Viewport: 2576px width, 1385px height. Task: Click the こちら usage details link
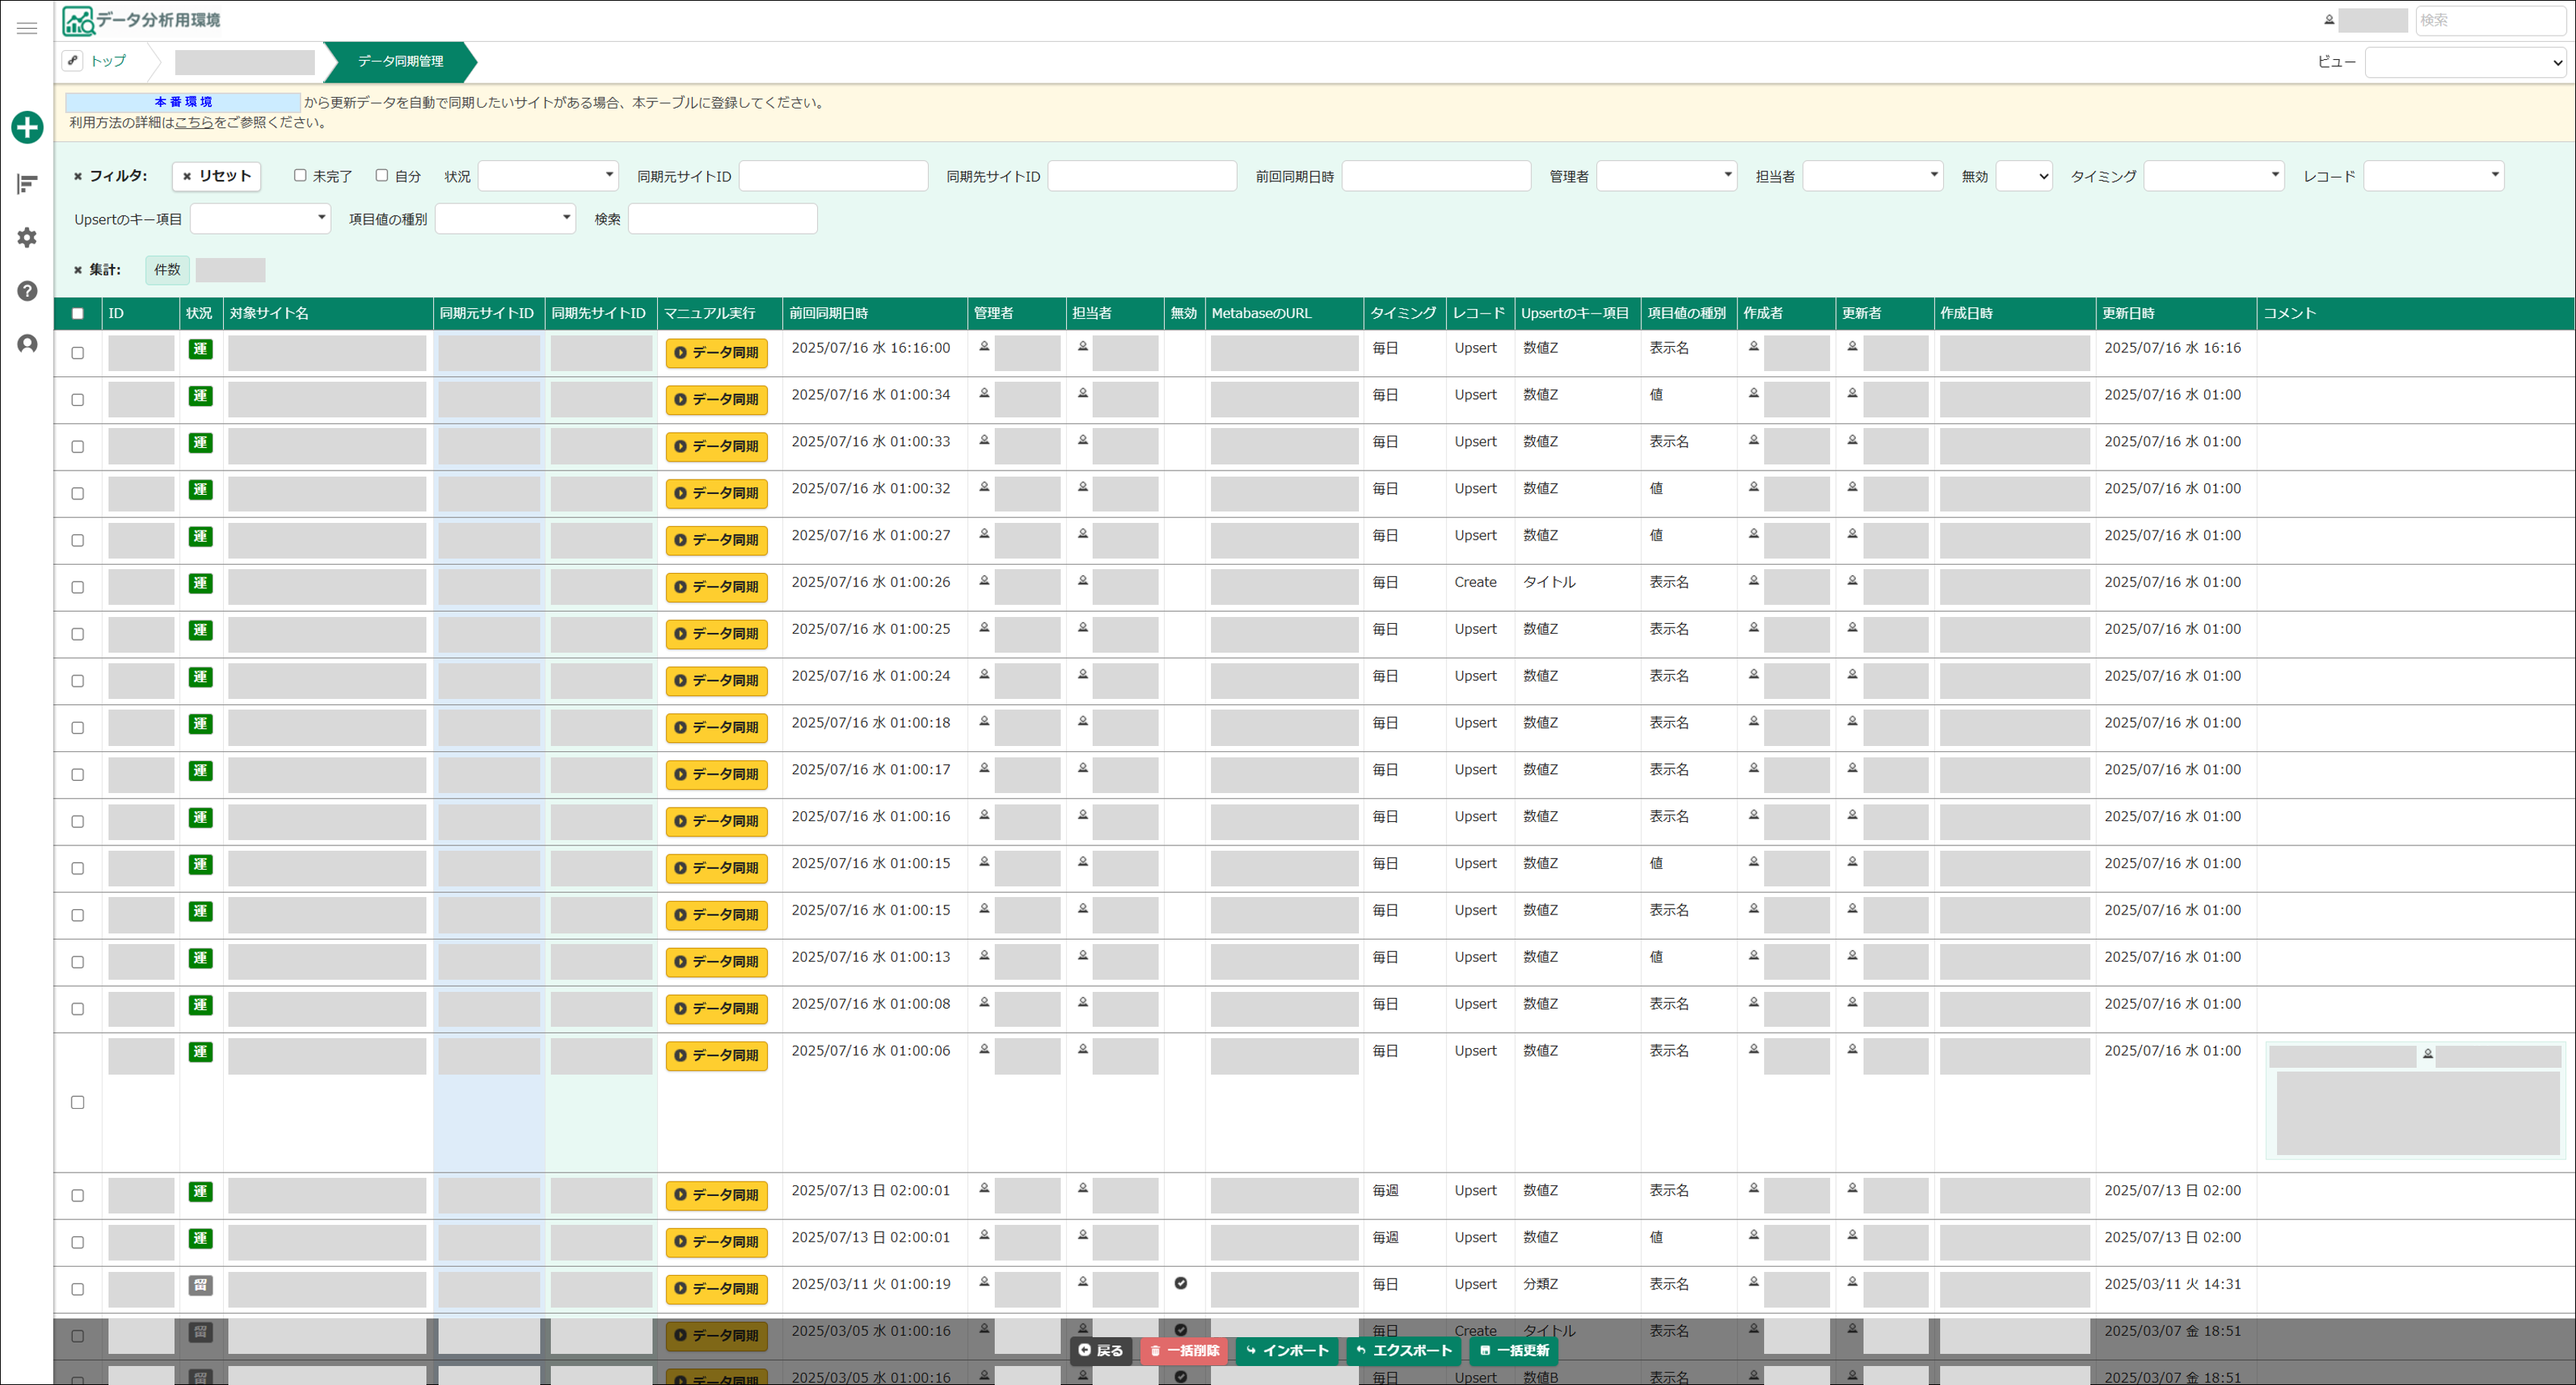[x=194, y=122]
